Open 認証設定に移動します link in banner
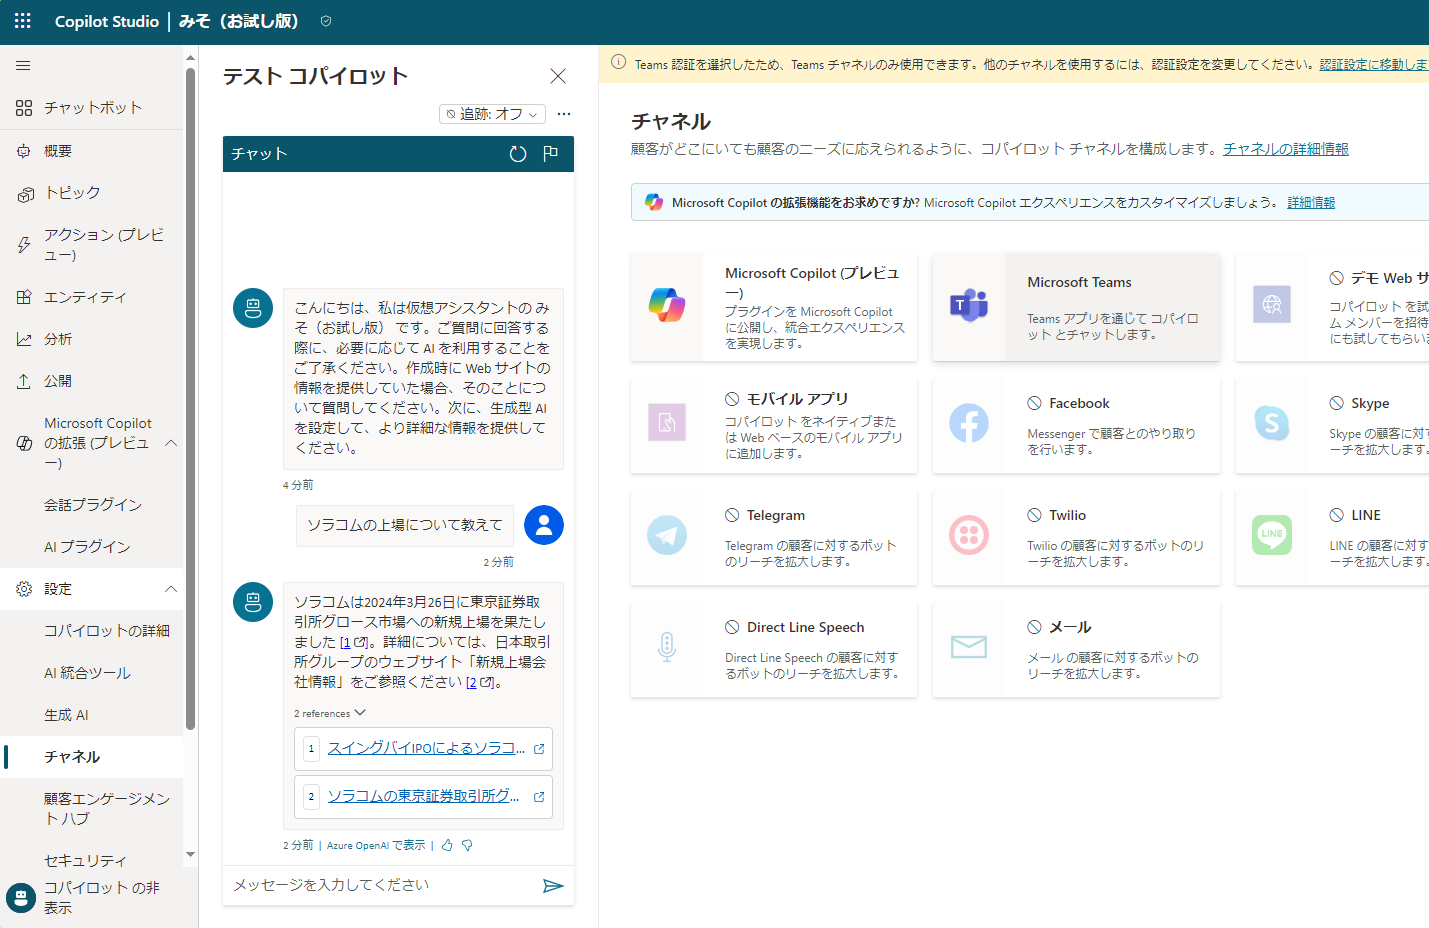 (1374, 64)
